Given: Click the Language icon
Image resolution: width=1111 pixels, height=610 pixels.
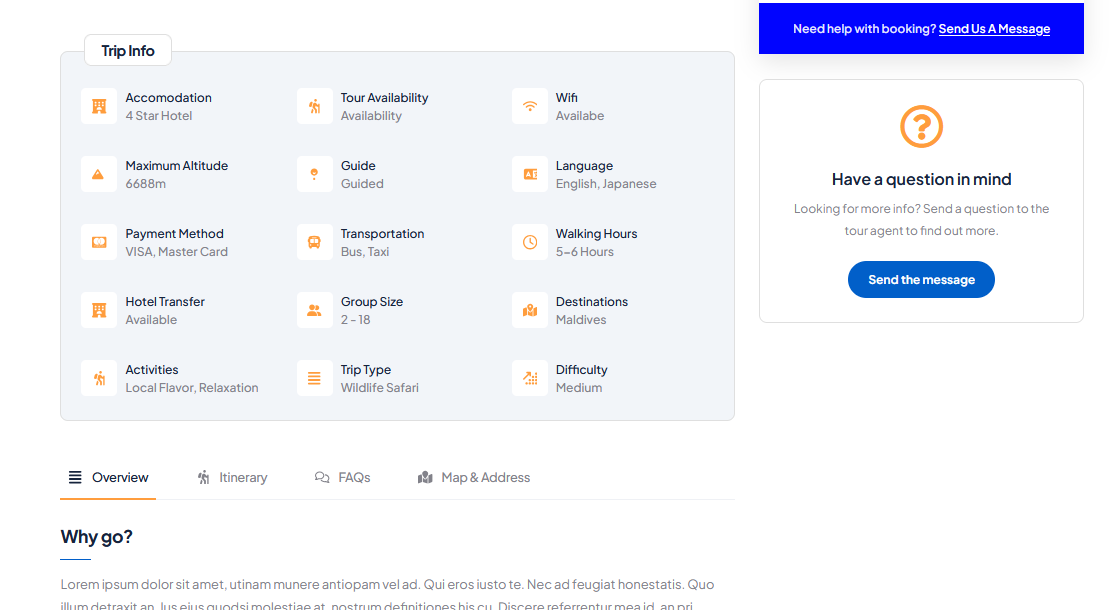Looking at the screenshot, I should pos(530,174).
